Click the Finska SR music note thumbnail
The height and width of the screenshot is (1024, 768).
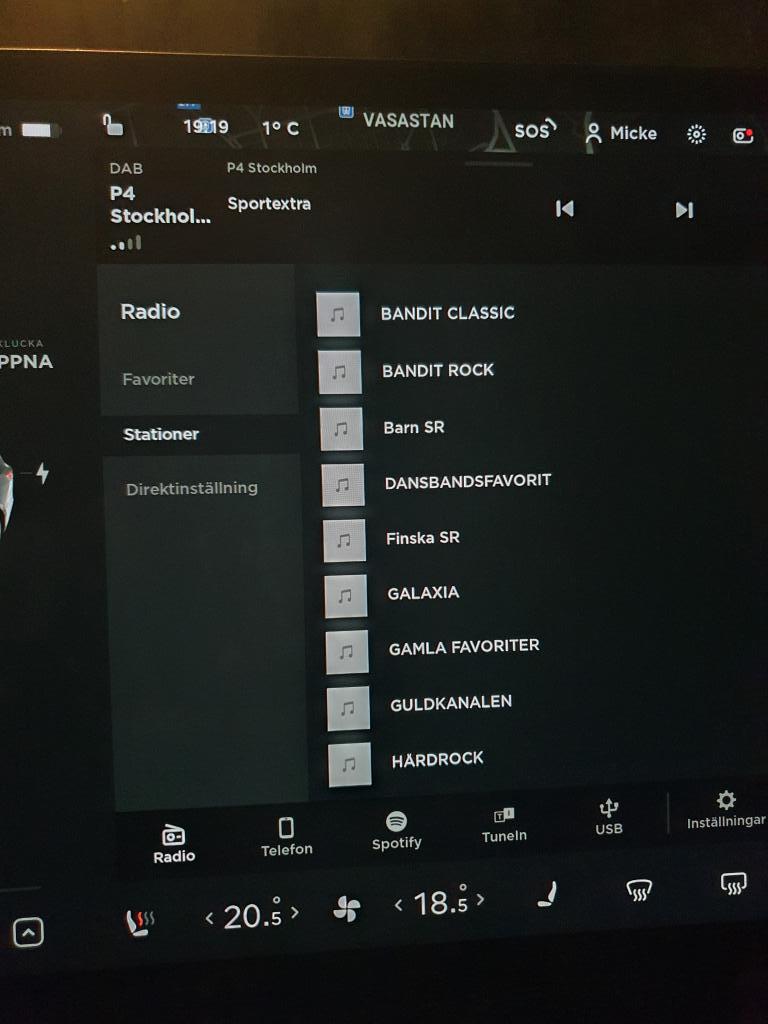pos(344,541)
